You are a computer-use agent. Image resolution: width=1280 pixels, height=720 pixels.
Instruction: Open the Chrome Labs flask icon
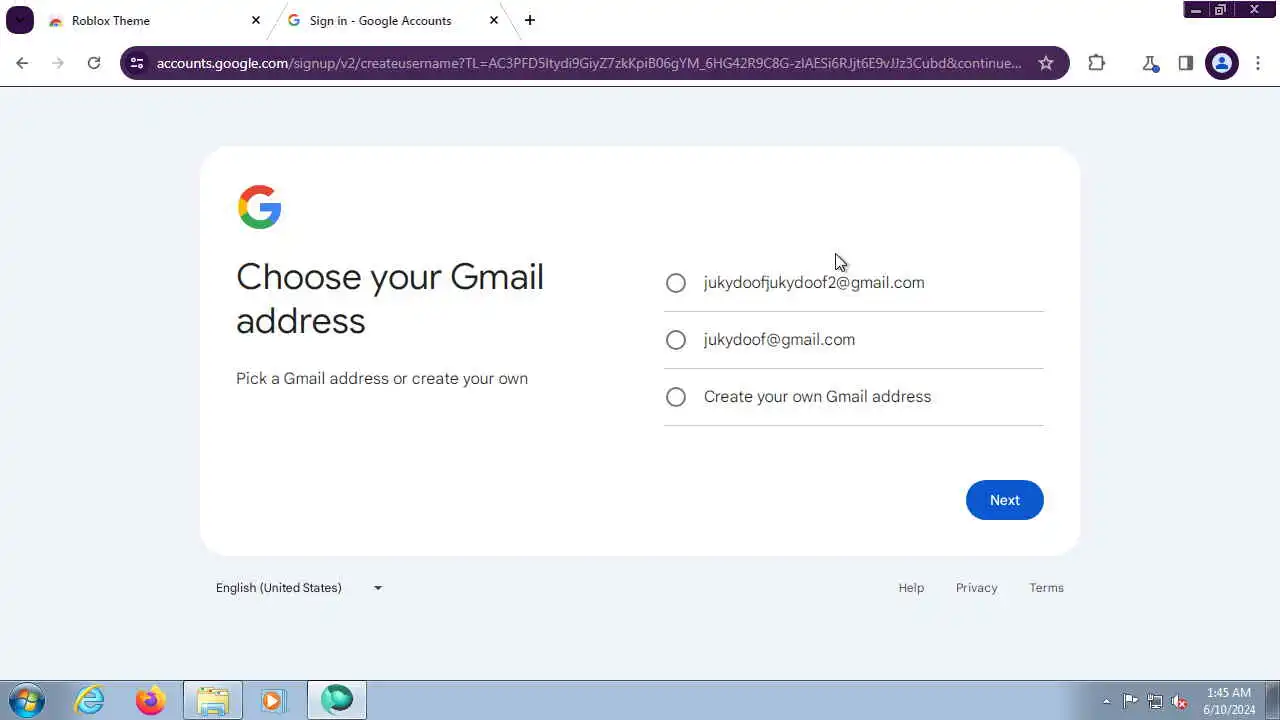[1150, 63]
